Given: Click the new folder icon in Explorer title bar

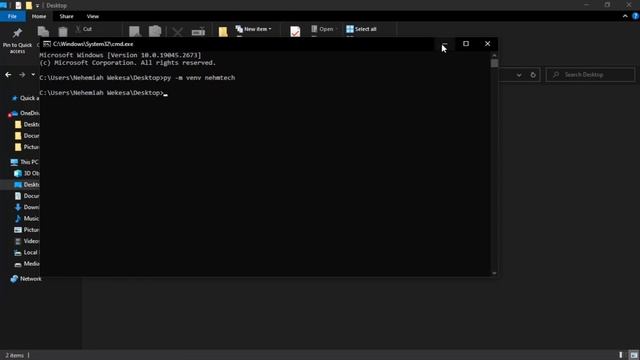Looking at the screenshot, I should (29, 6).
